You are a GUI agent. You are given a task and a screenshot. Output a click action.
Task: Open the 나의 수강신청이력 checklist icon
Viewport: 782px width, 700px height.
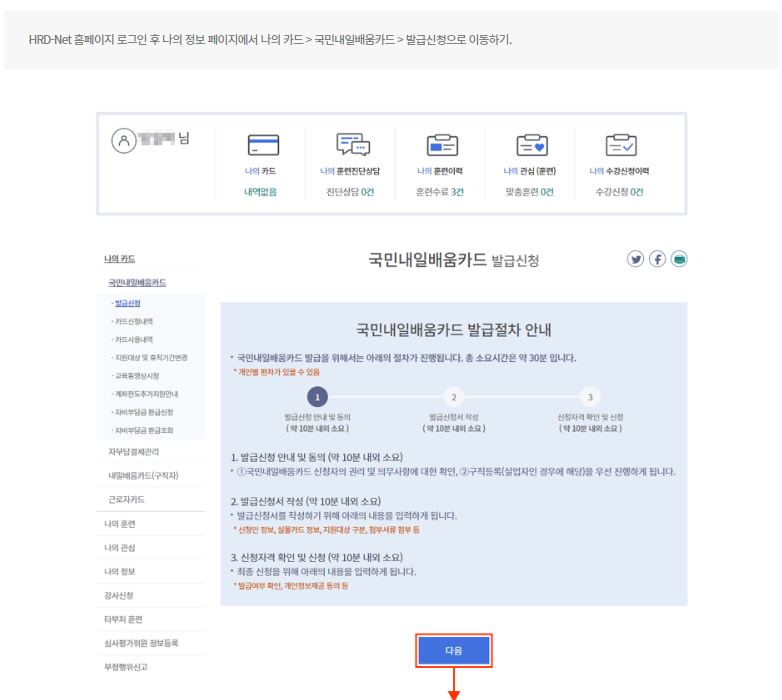click(621, 145)
